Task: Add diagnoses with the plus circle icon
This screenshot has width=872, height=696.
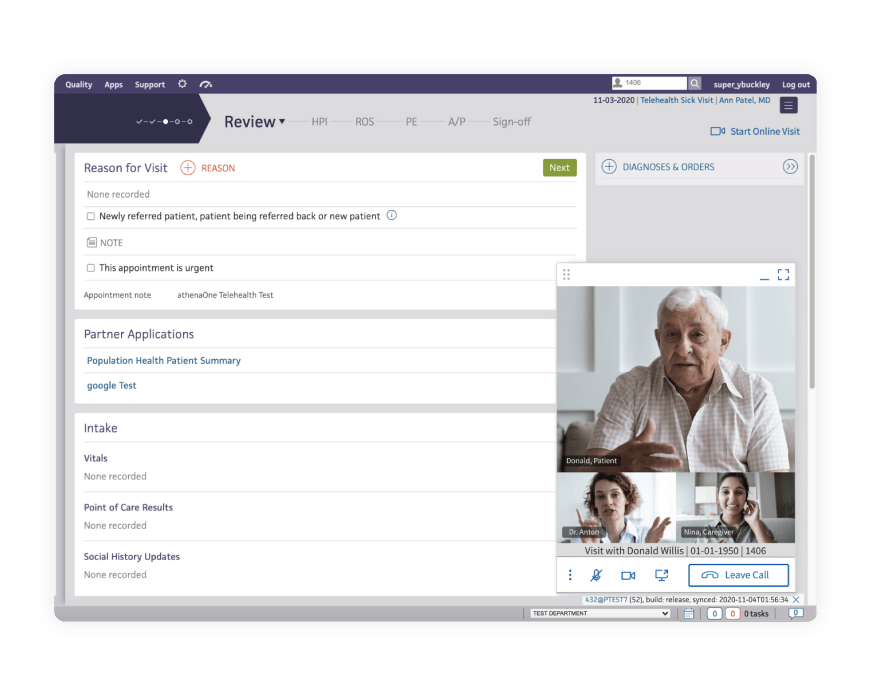Action: pos(609,167)
